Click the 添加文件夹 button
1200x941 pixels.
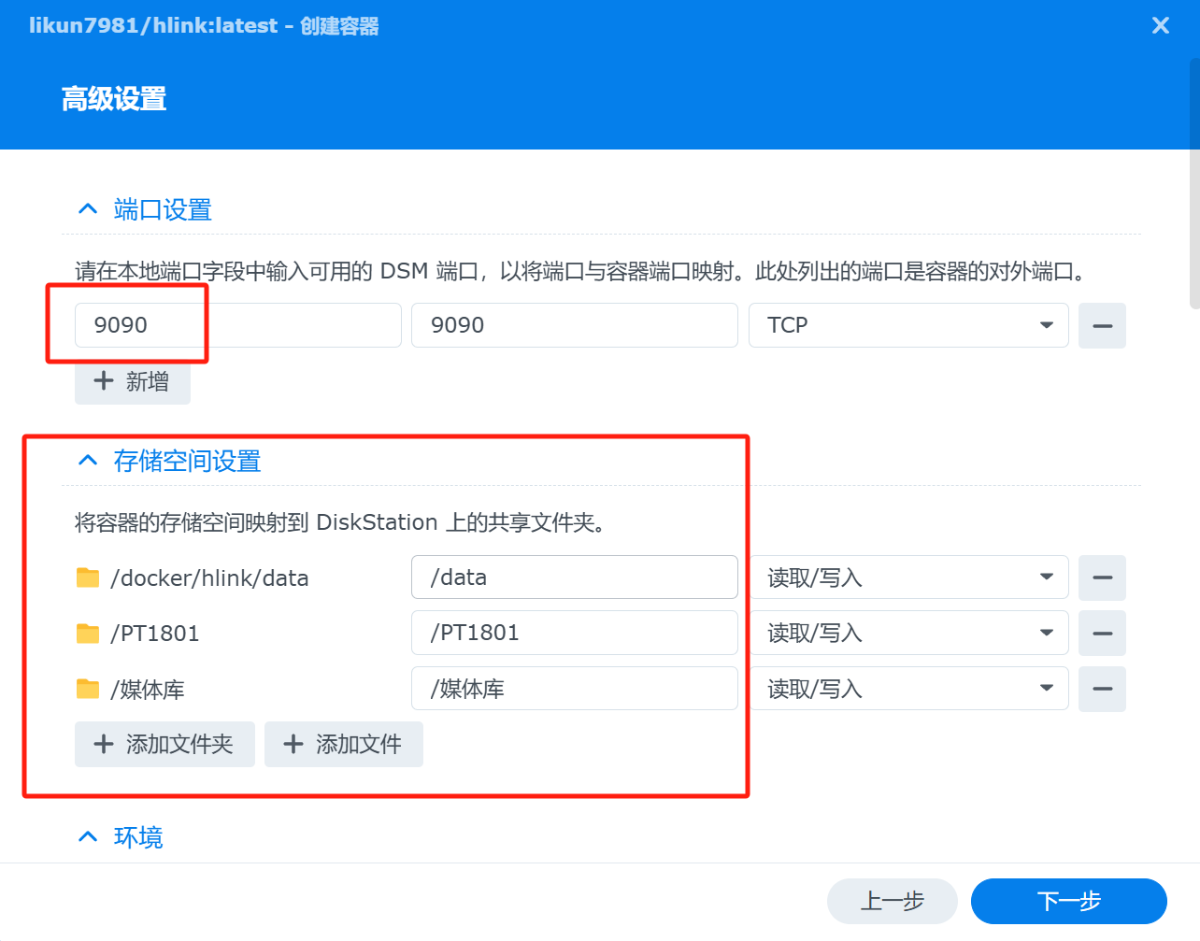tap(164, 744)
